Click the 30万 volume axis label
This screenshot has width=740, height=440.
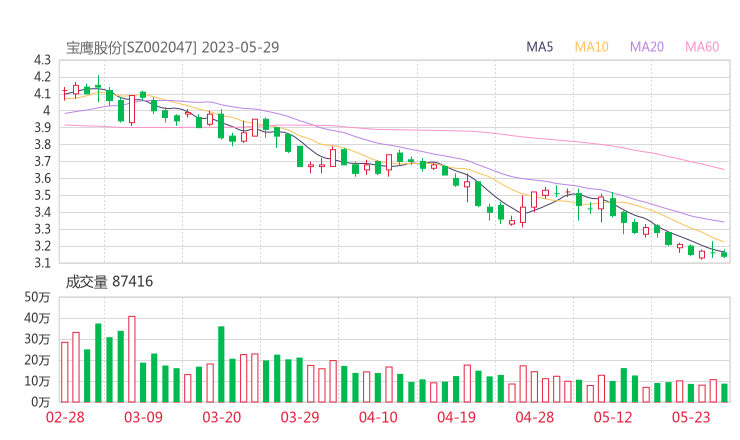[37, 339]
